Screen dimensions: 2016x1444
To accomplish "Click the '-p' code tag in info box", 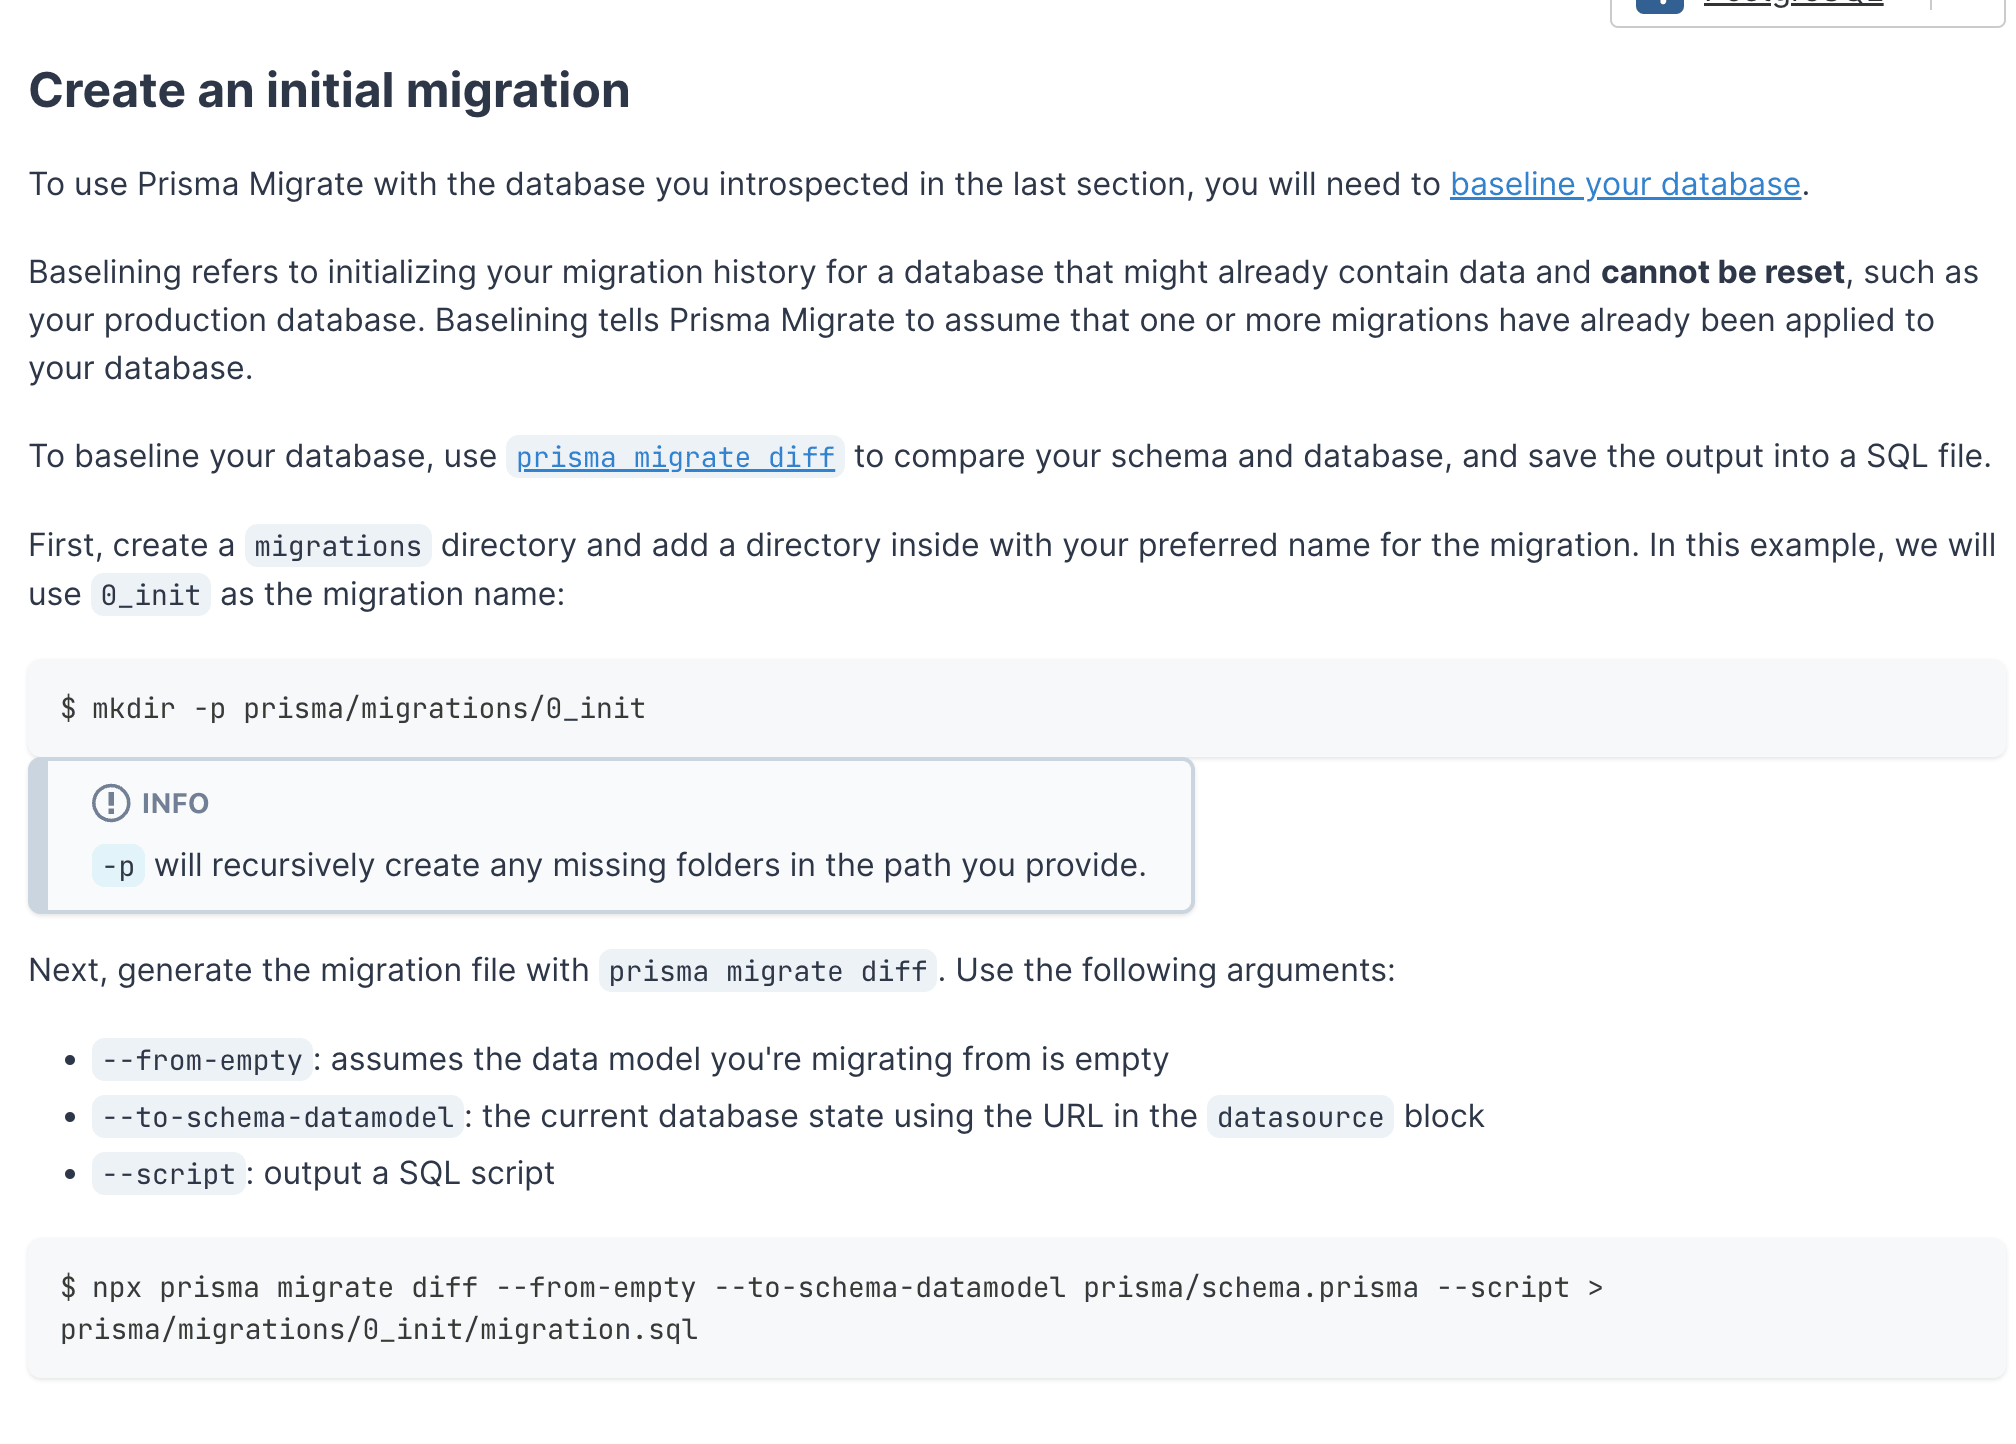I will 119,867.
